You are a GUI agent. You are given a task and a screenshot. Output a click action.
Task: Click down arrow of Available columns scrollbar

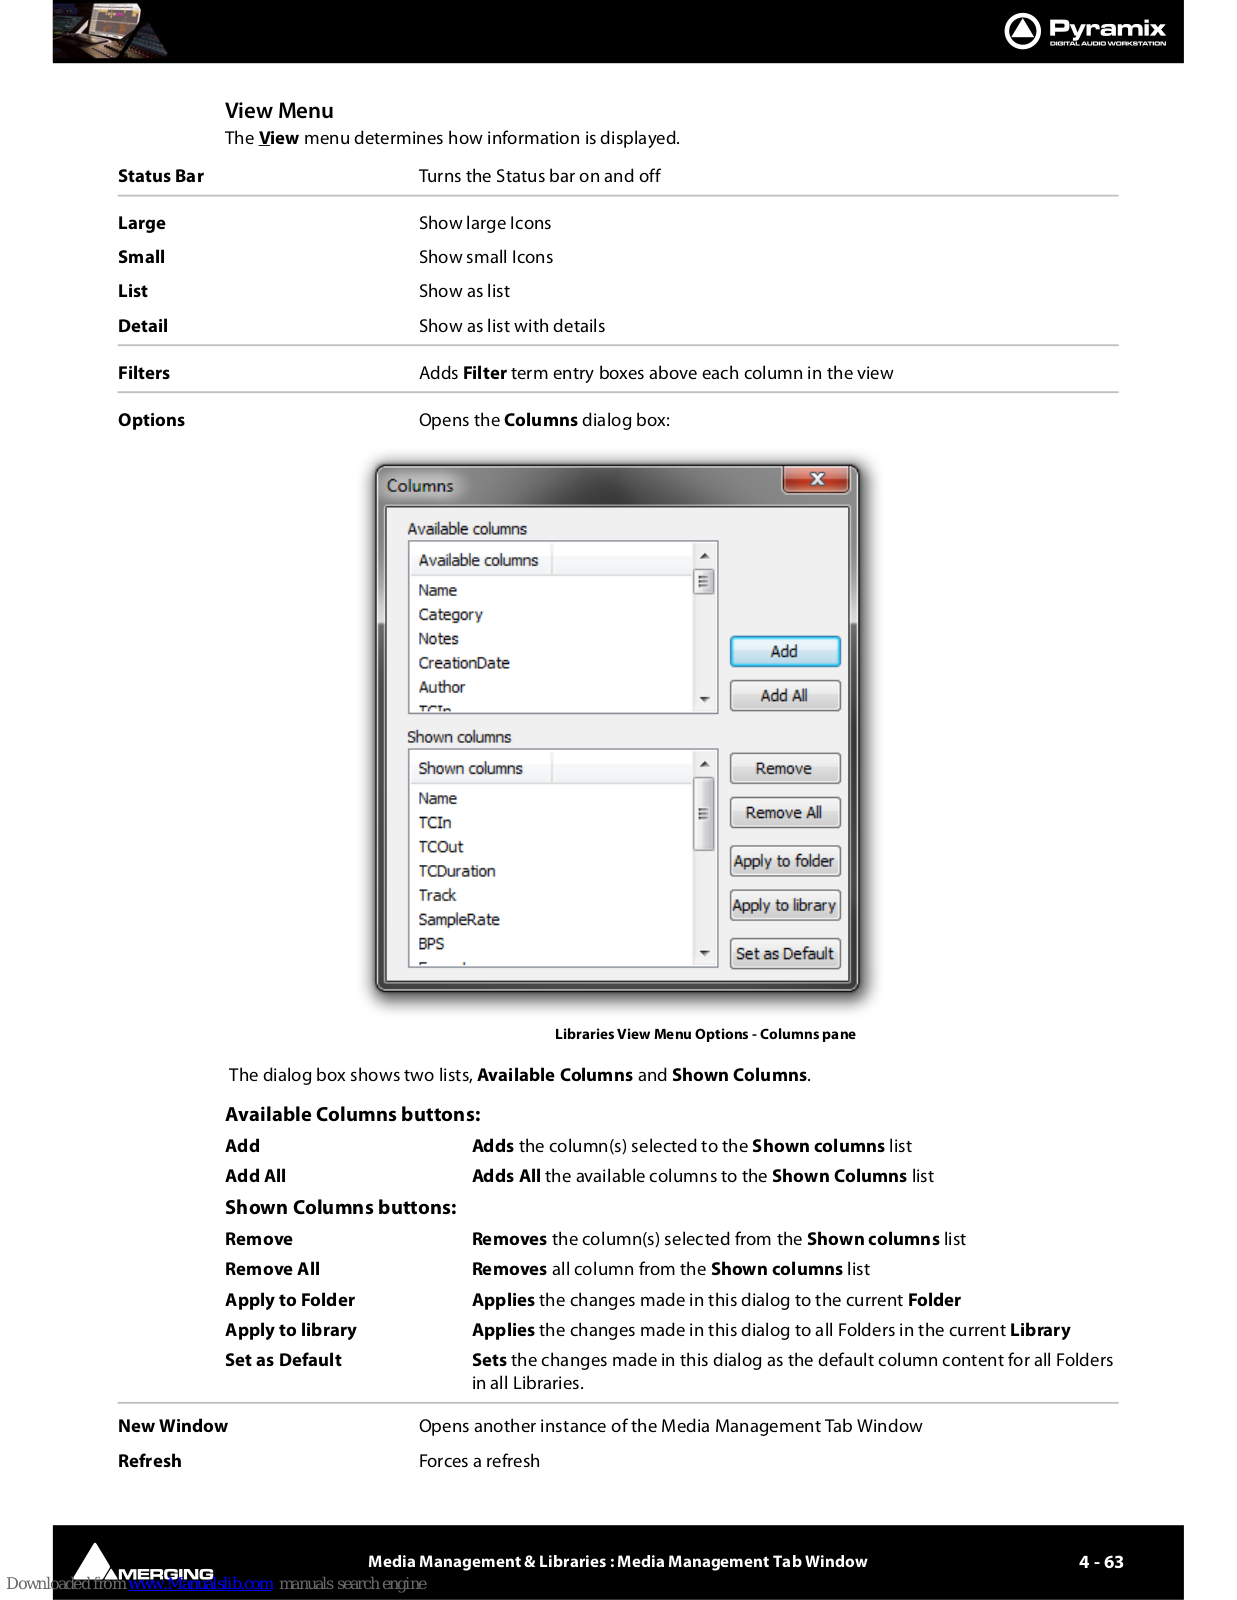point(704,699)
